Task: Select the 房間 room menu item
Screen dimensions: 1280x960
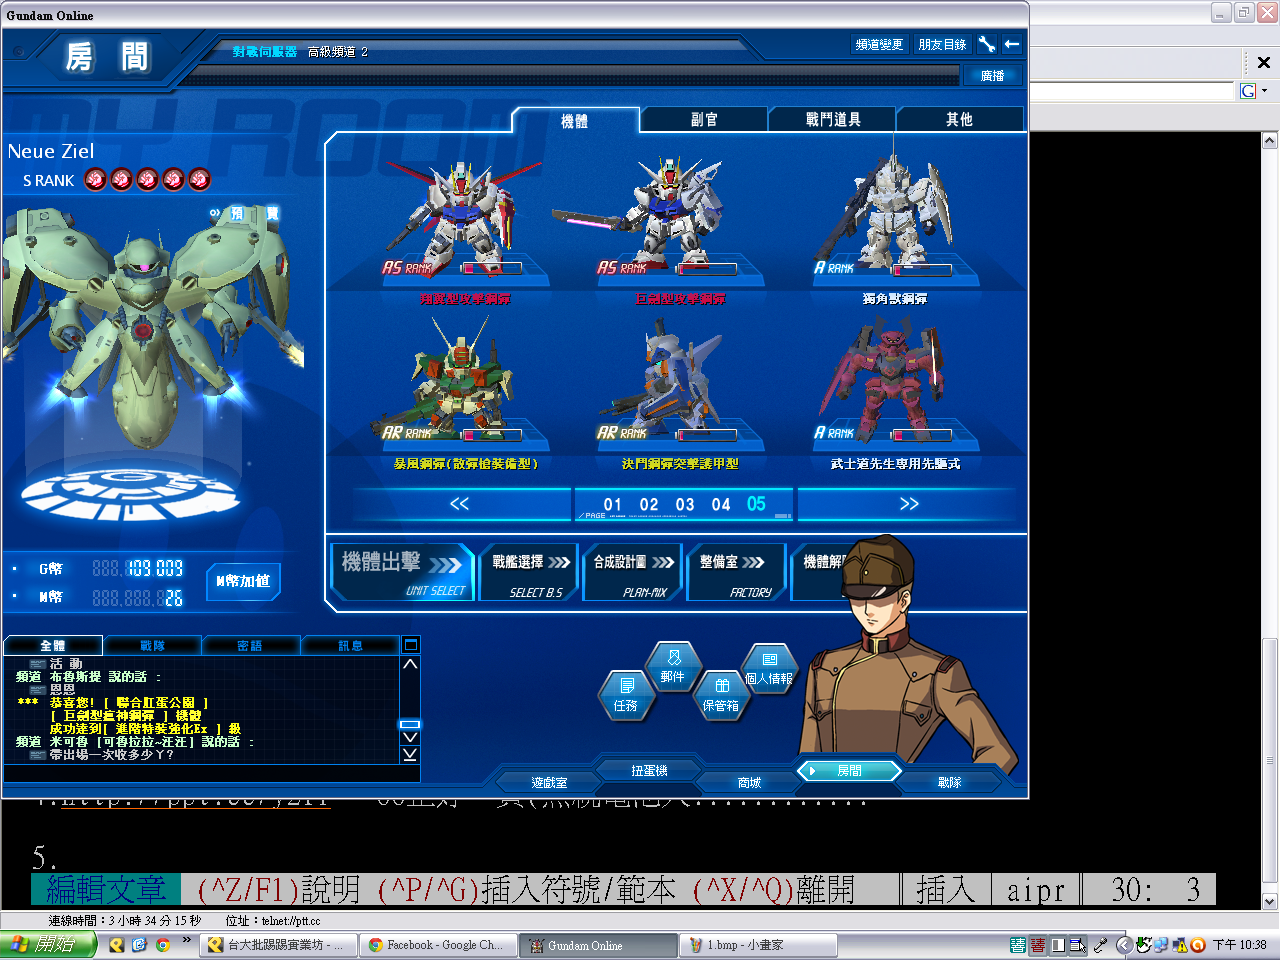Action: point(849,771)
